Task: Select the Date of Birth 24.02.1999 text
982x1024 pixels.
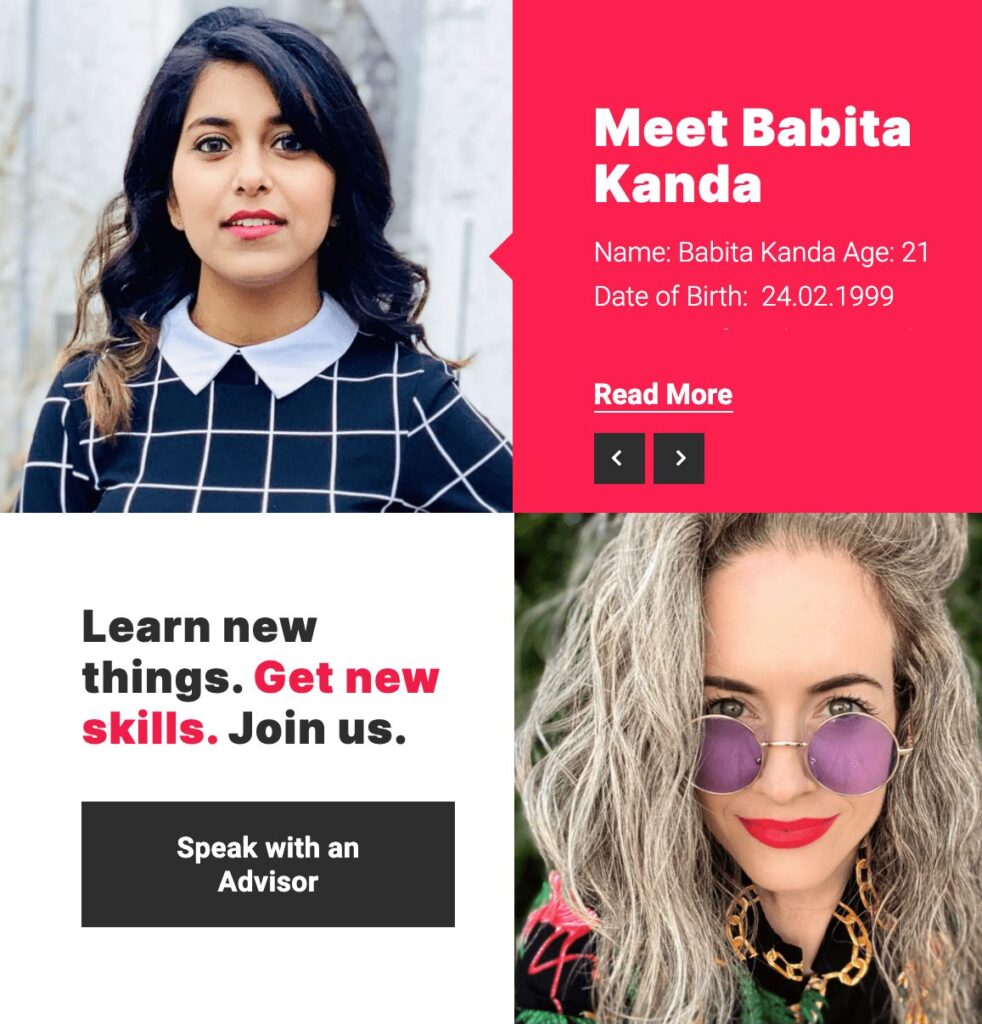Action: tap(744, 296)
